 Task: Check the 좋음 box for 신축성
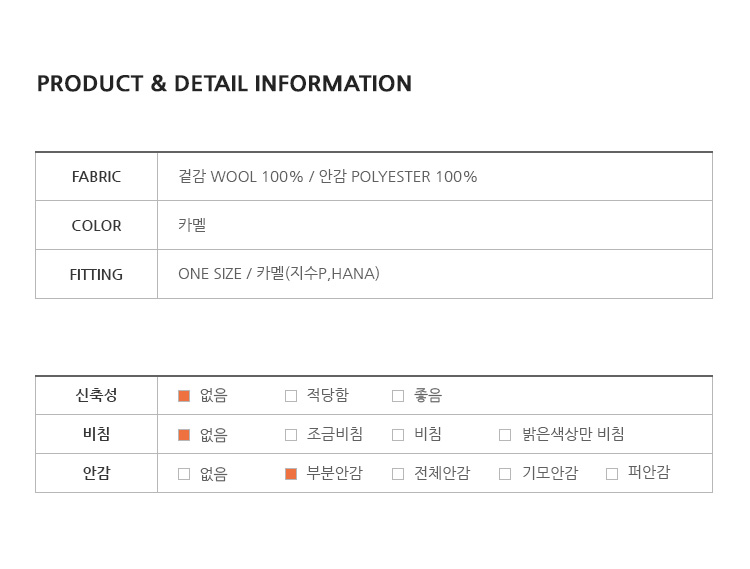pos(398,396)
